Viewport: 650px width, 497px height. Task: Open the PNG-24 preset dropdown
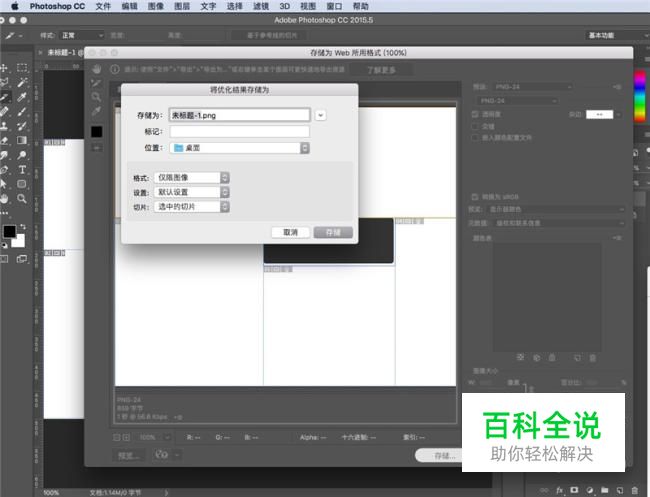(x=533, y=87)
